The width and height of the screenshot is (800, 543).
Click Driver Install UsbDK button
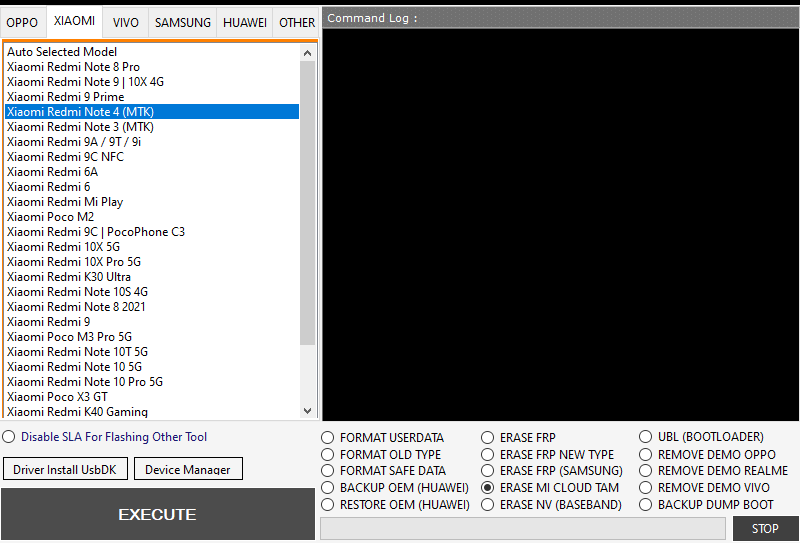pyautogui.click(x=65, y=469)
